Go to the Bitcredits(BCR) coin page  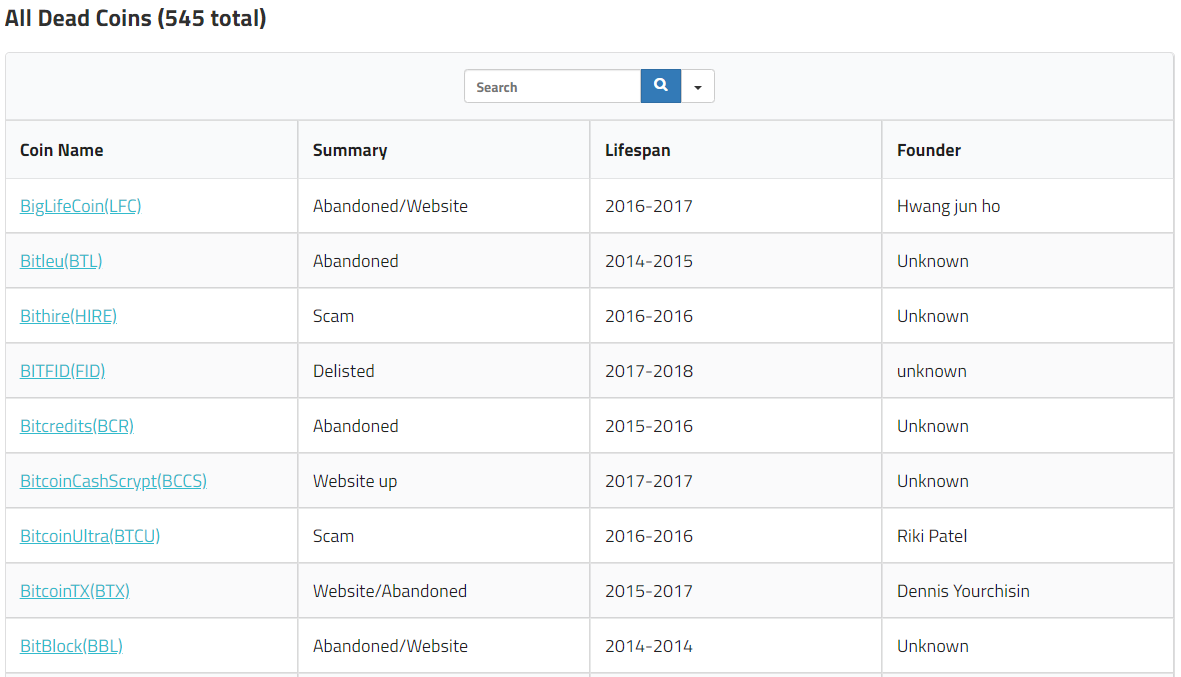pyautogui.click(x=77, y=426)
